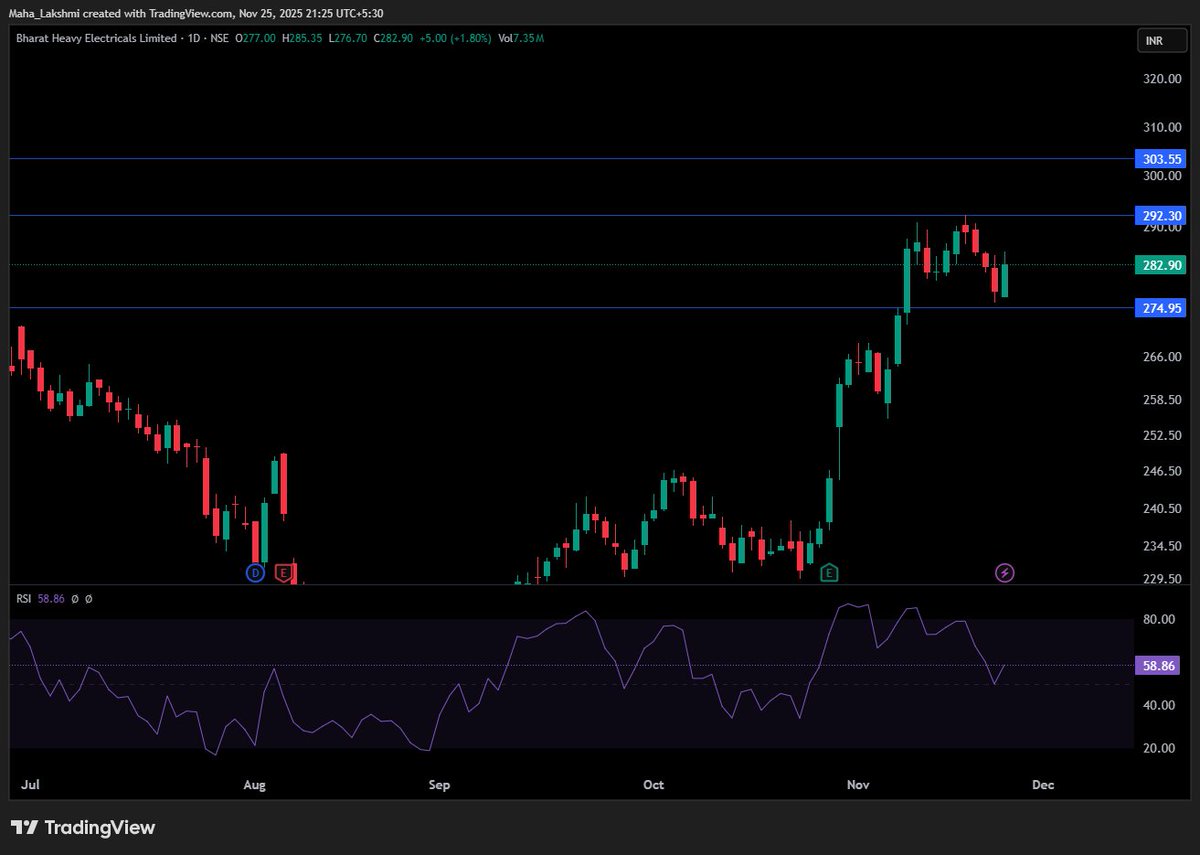The image size is (1200, 855).
Task: Click the close value C282.90 in legend
Action: (395, 38)
